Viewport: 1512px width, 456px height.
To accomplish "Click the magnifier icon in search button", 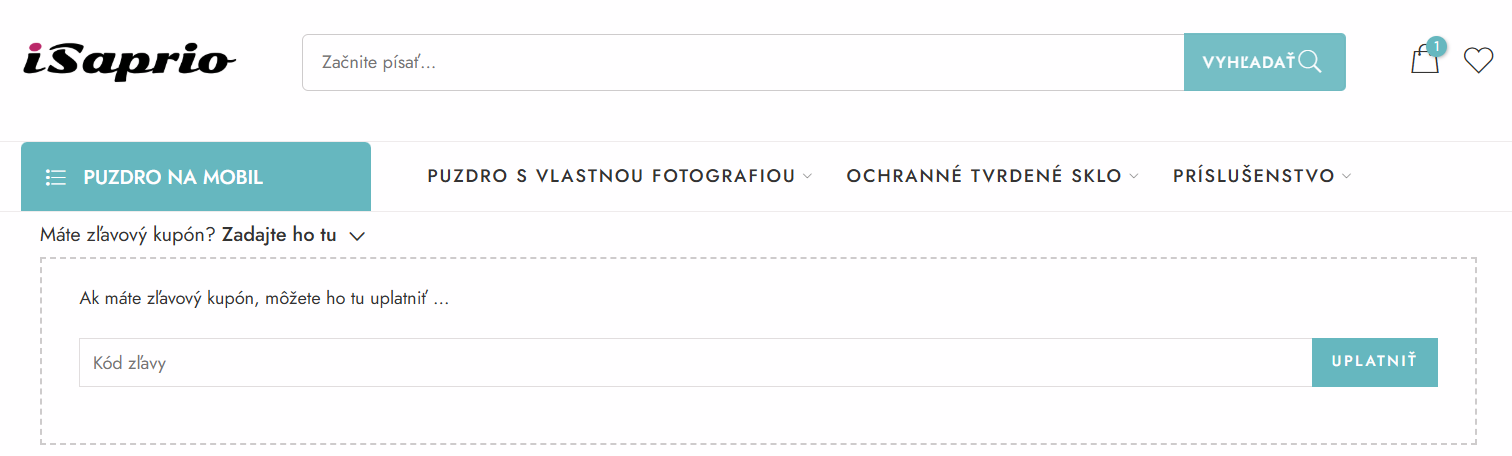I will (x=1310, y=62).
